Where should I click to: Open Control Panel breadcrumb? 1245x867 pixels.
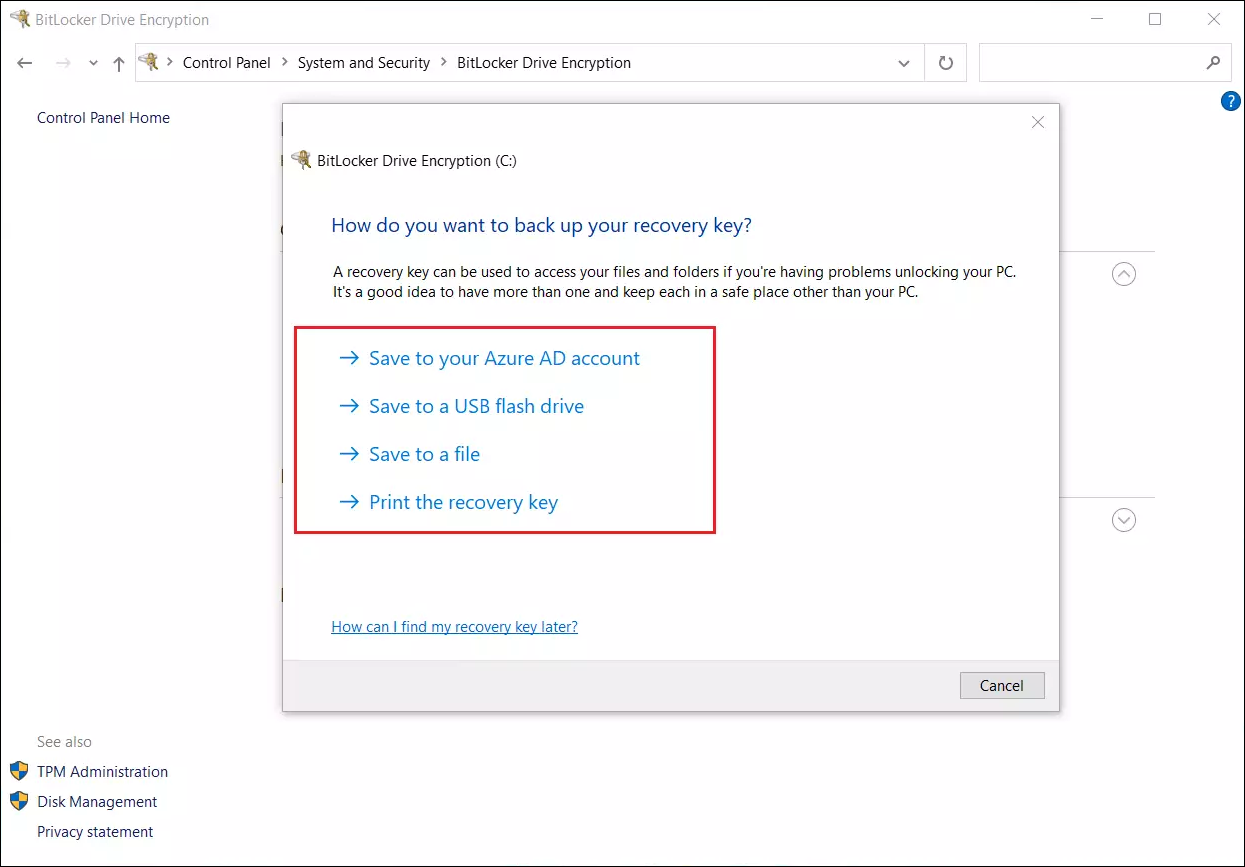tap(226, 62)
